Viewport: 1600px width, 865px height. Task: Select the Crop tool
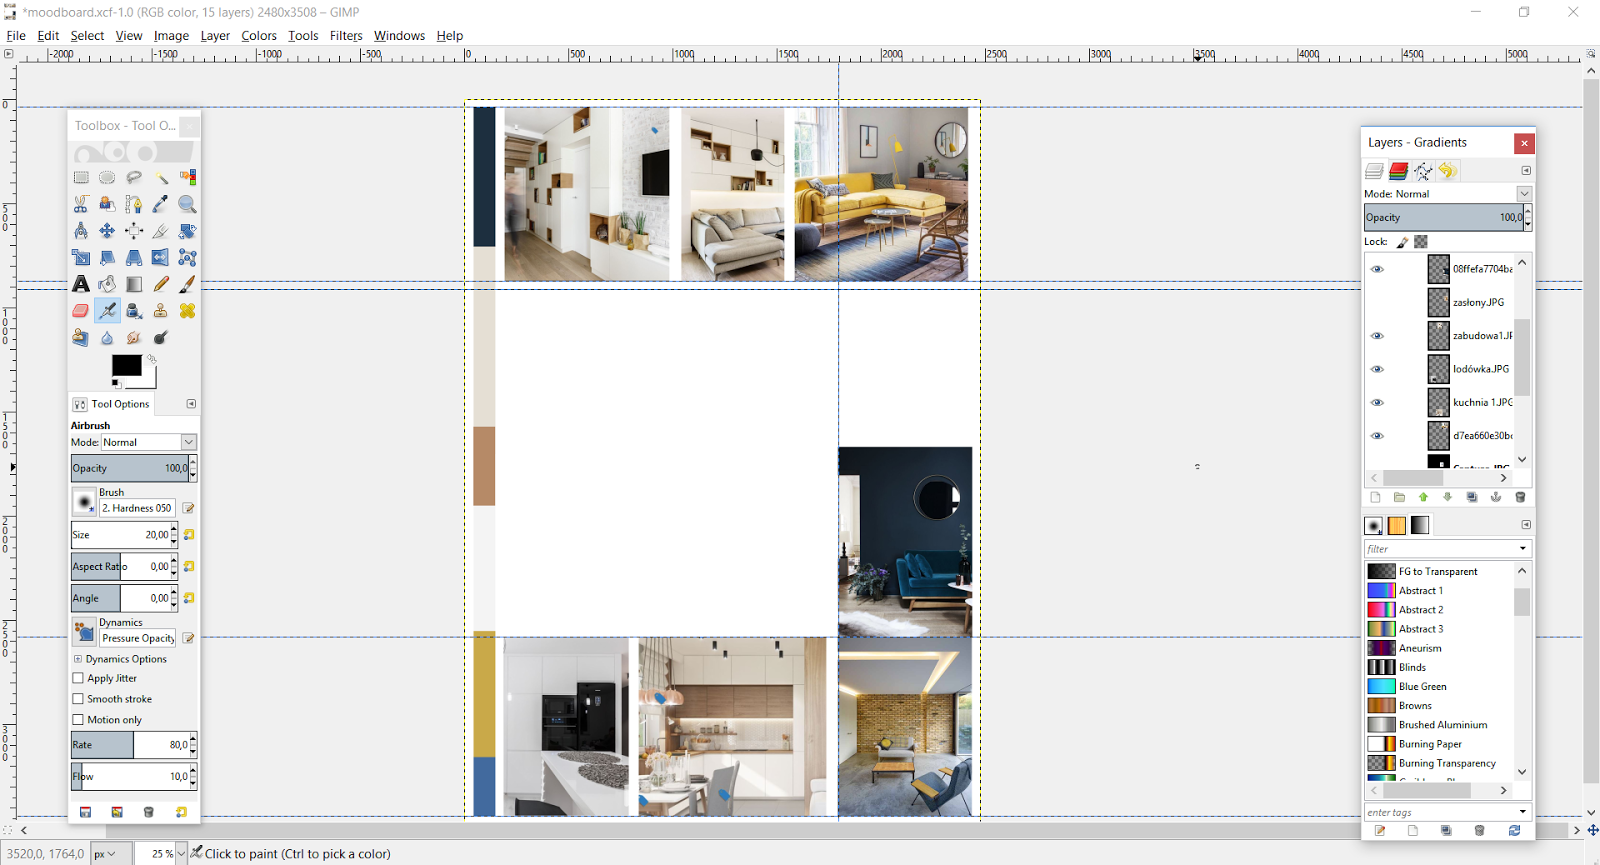[x=161, y=231]
